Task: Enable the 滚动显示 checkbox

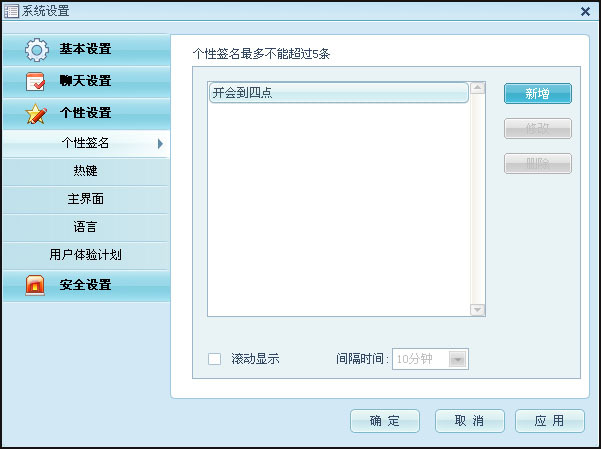Action: 214,359
